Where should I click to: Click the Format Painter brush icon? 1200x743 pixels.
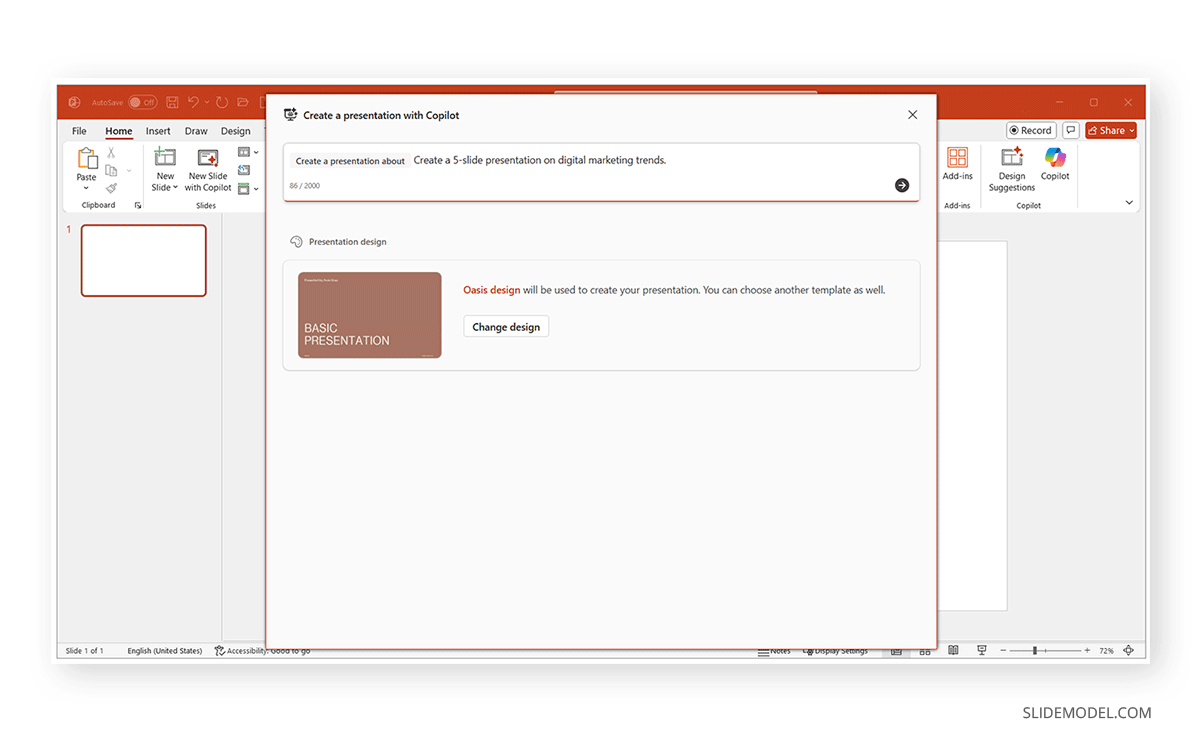(111, 188)
